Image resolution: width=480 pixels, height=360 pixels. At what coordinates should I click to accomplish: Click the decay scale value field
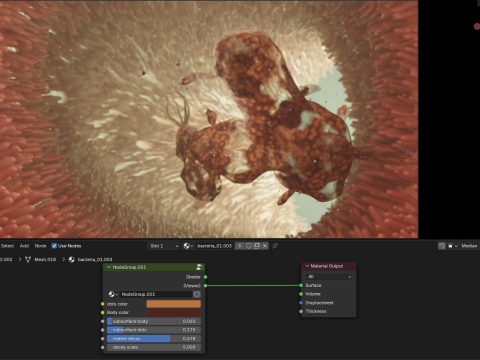(x=154, y=347)
